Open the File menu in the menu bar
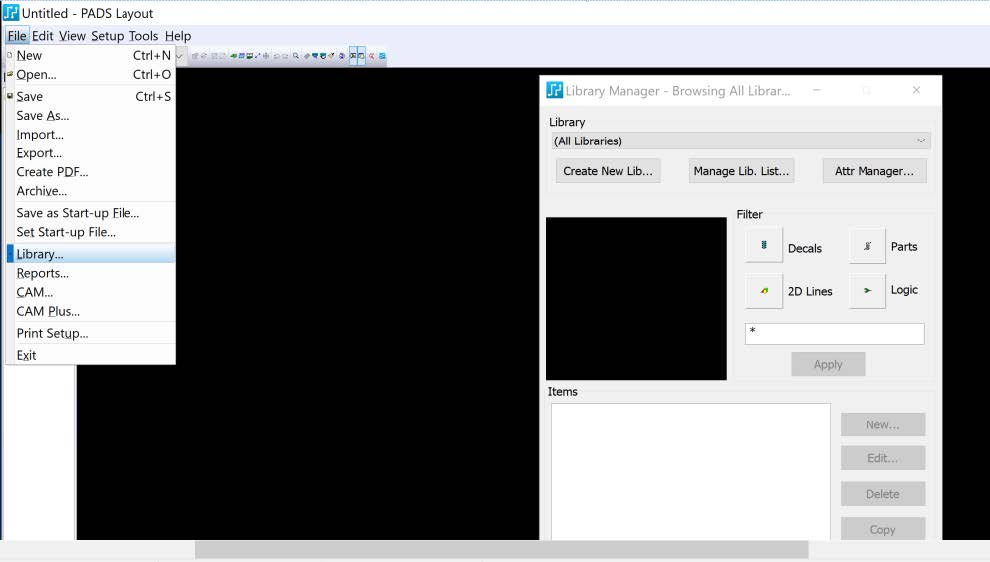This screenshot has width=990, height=562. coord(17,36)
